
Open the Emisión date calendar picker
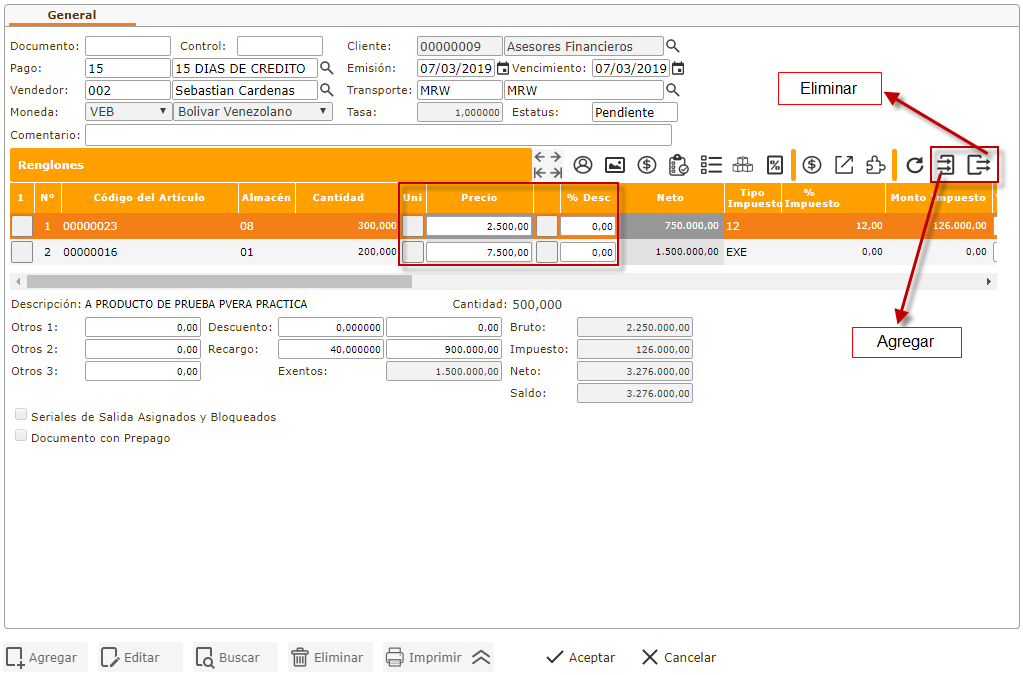[x=503, y=69]
